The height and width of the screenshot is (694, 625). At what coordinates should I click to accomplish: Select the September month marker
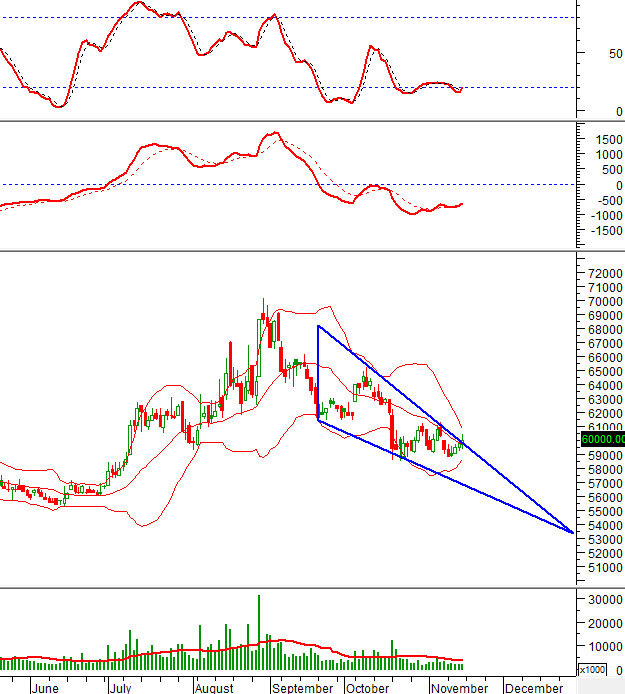click(x=301, y=688)
